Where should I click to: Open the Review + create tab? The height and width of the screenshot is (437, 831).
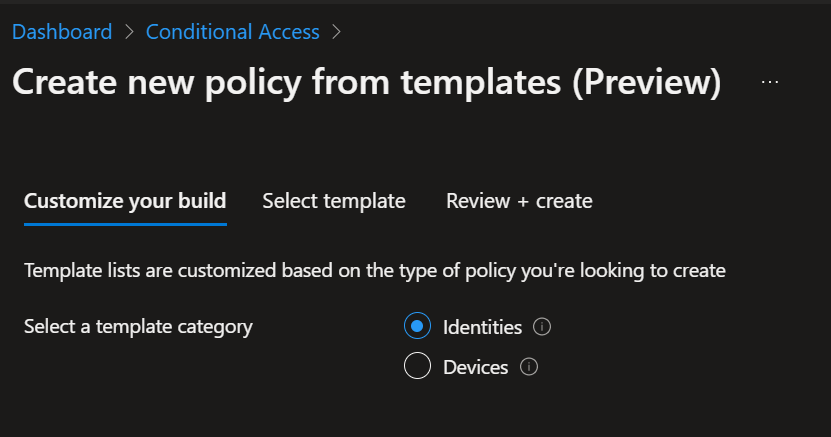[x=519, y=201]
